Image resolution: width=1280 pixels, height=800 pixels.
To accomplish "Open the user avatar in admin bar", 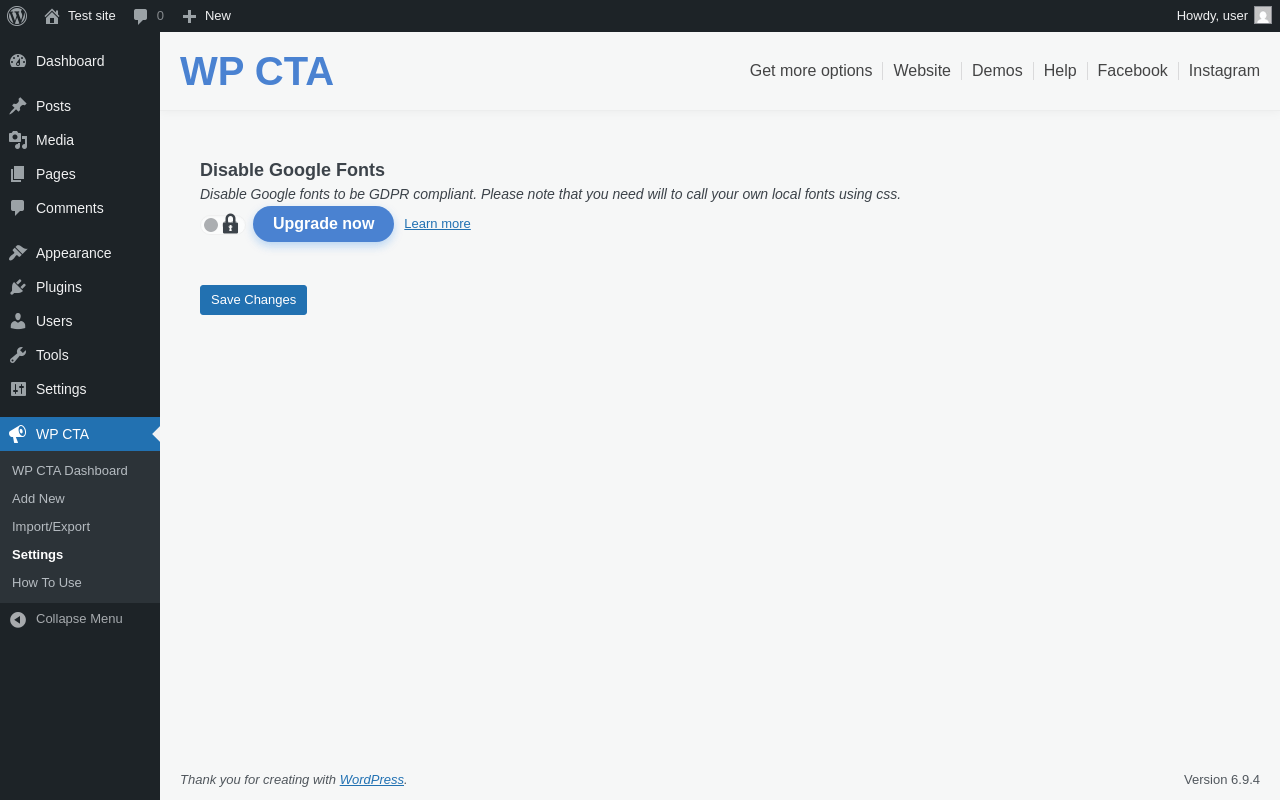I will point(1263,15).
